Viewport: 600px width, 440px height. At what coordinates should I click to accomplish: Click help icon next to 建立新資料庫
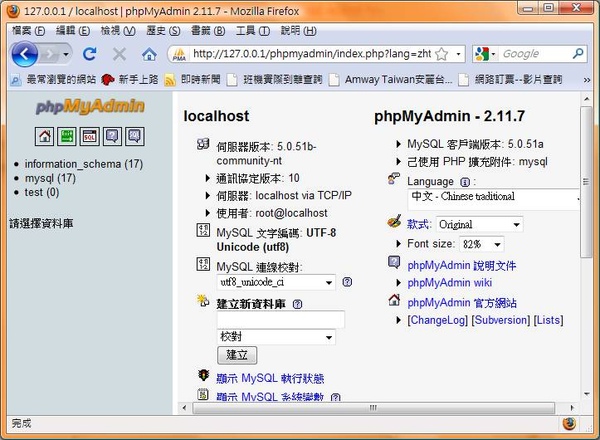pyautogui.click(x=297, y=304)
